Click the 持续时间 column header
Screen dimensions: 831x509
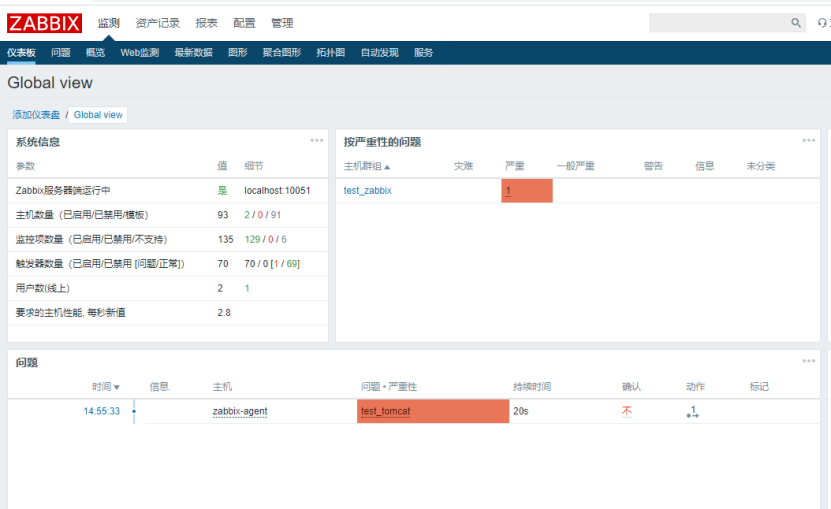click(532, 387)
